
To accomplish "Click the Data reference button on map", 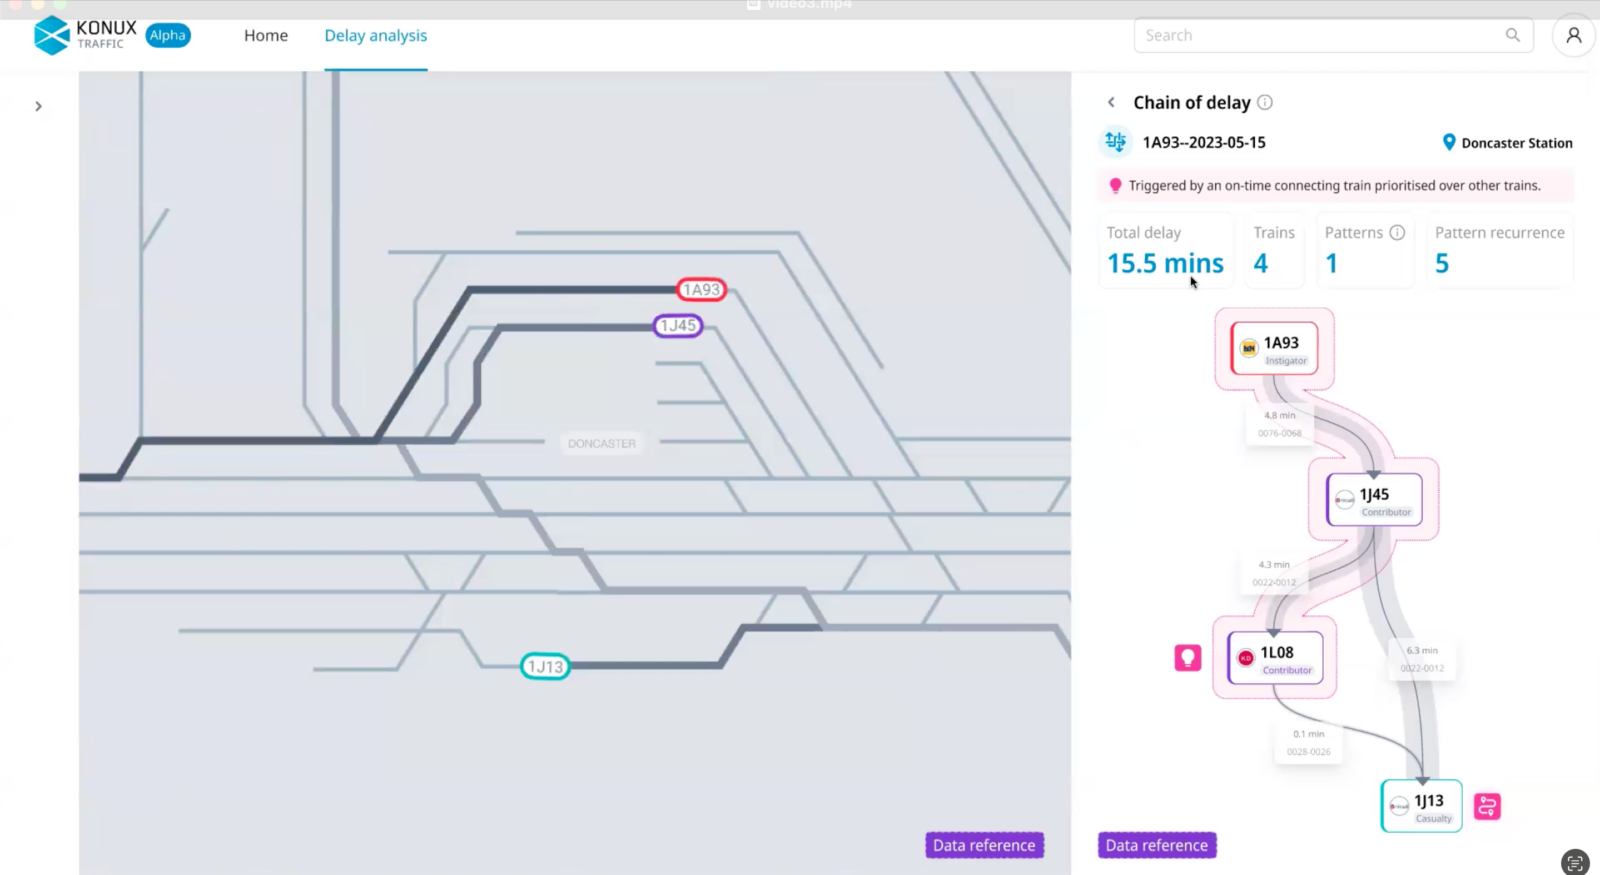I will [984, 845].
